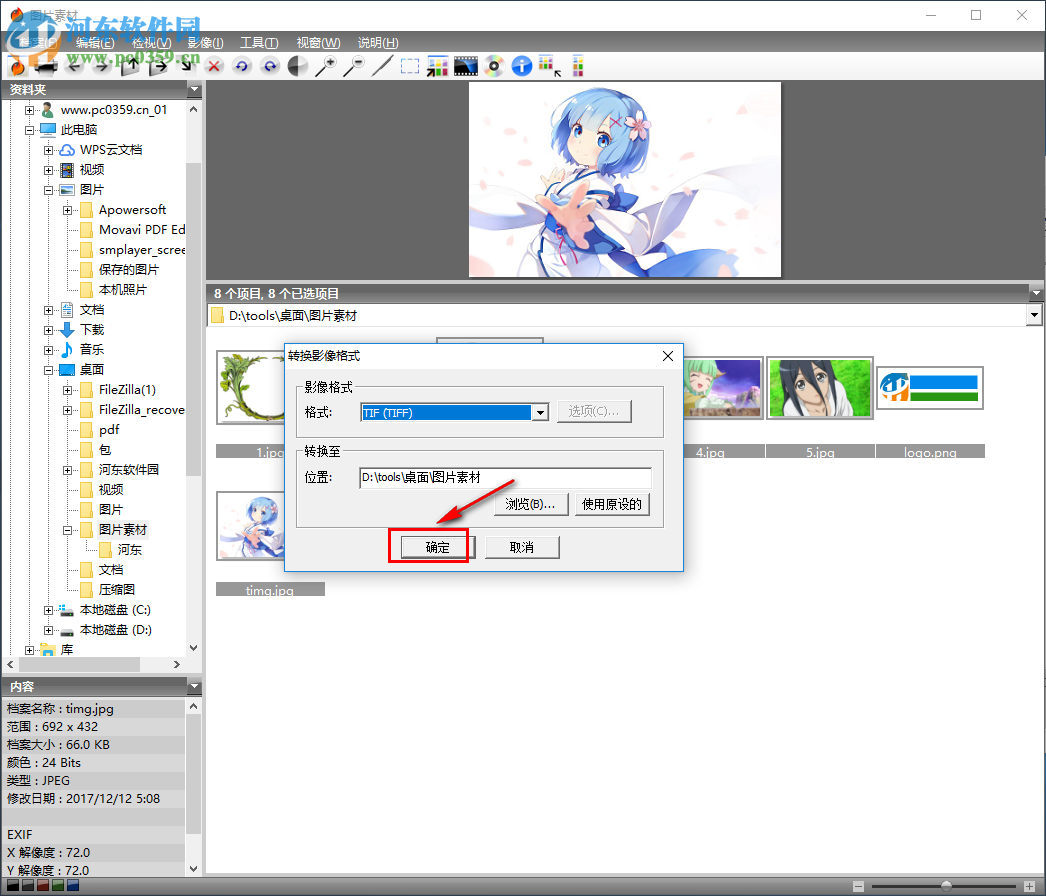Select the logo.png thumbnail

929,388
